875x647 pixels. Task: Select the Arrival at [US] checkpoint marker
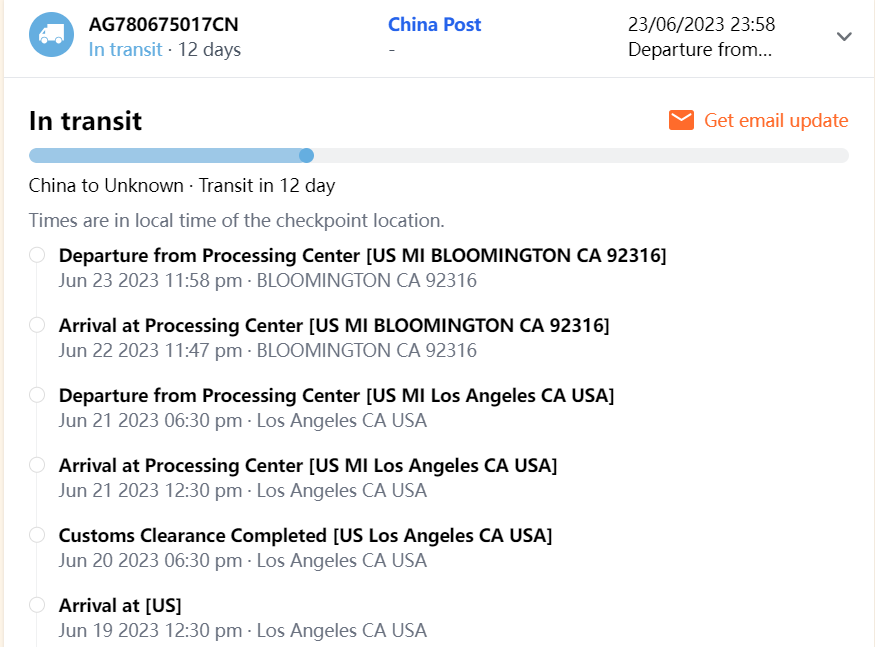pyautogui.click(x=37, y=605)
